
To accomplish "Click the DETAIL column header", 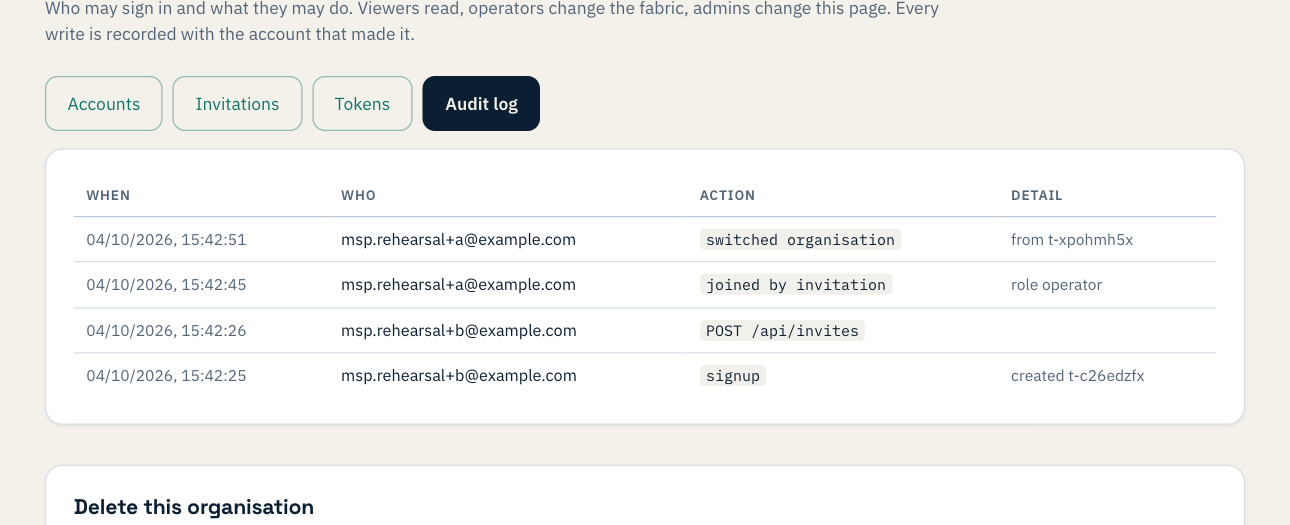I will pos(1036,195).
